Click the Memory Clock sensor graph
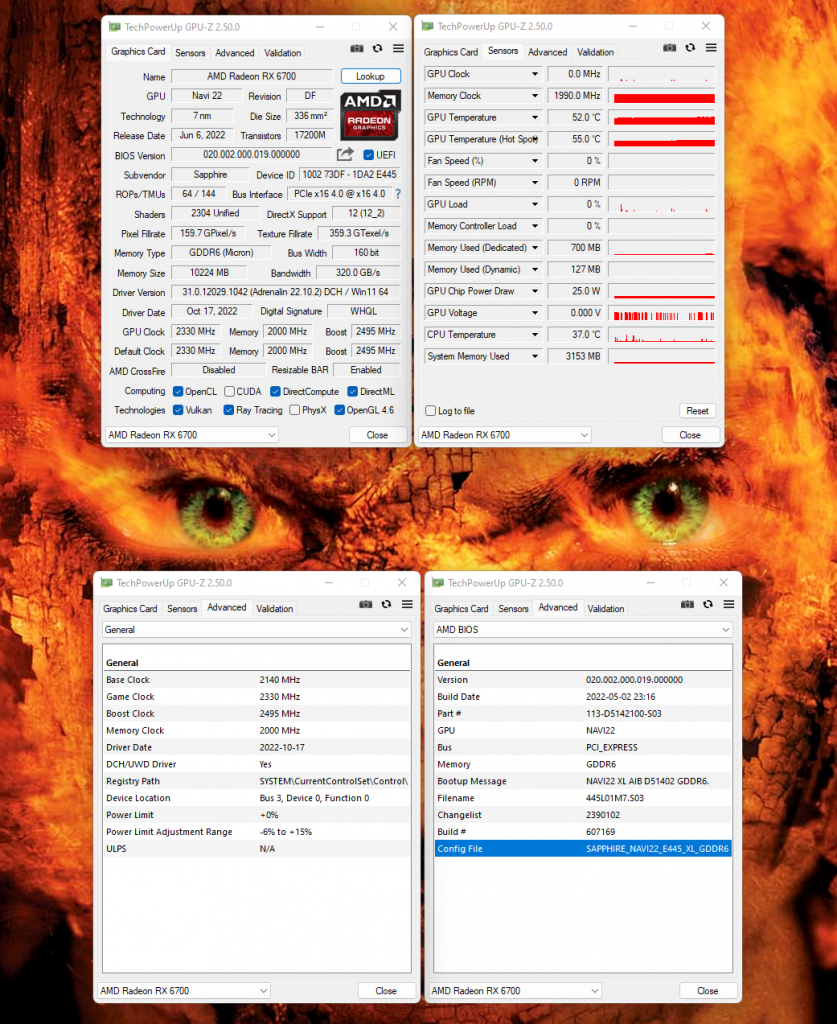This screenshot has width=837, height=1024. [661, 96]
